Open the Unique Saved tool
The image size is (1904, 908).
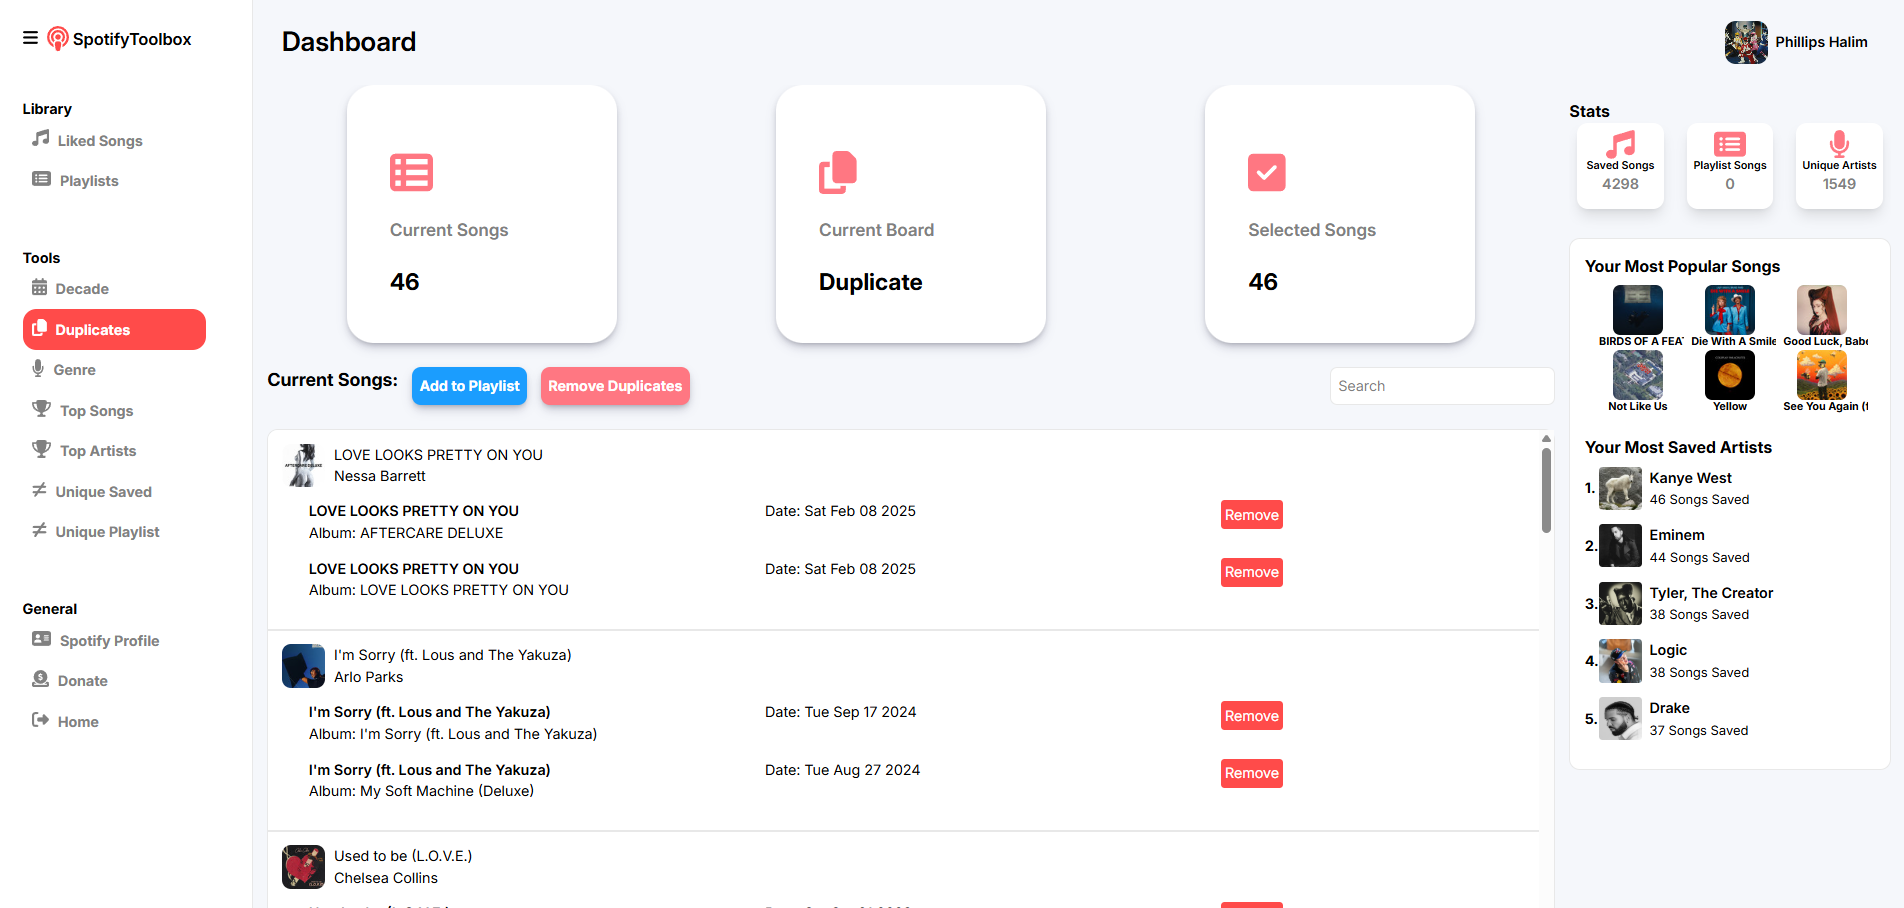[x=103, y=492]
